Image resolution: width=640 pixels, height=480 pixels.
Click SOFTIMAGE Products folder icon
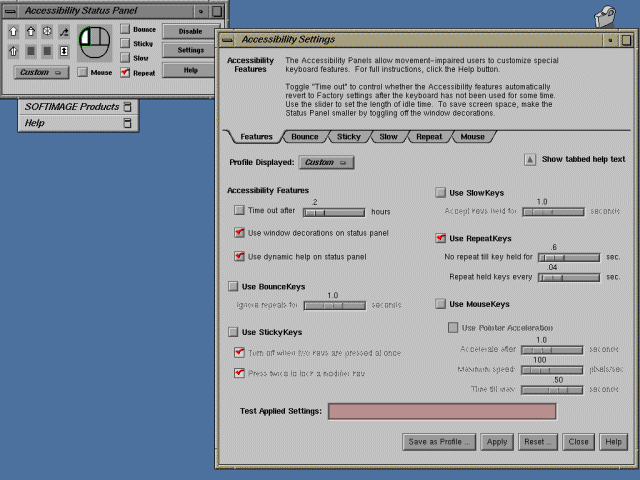click(127, 106)
